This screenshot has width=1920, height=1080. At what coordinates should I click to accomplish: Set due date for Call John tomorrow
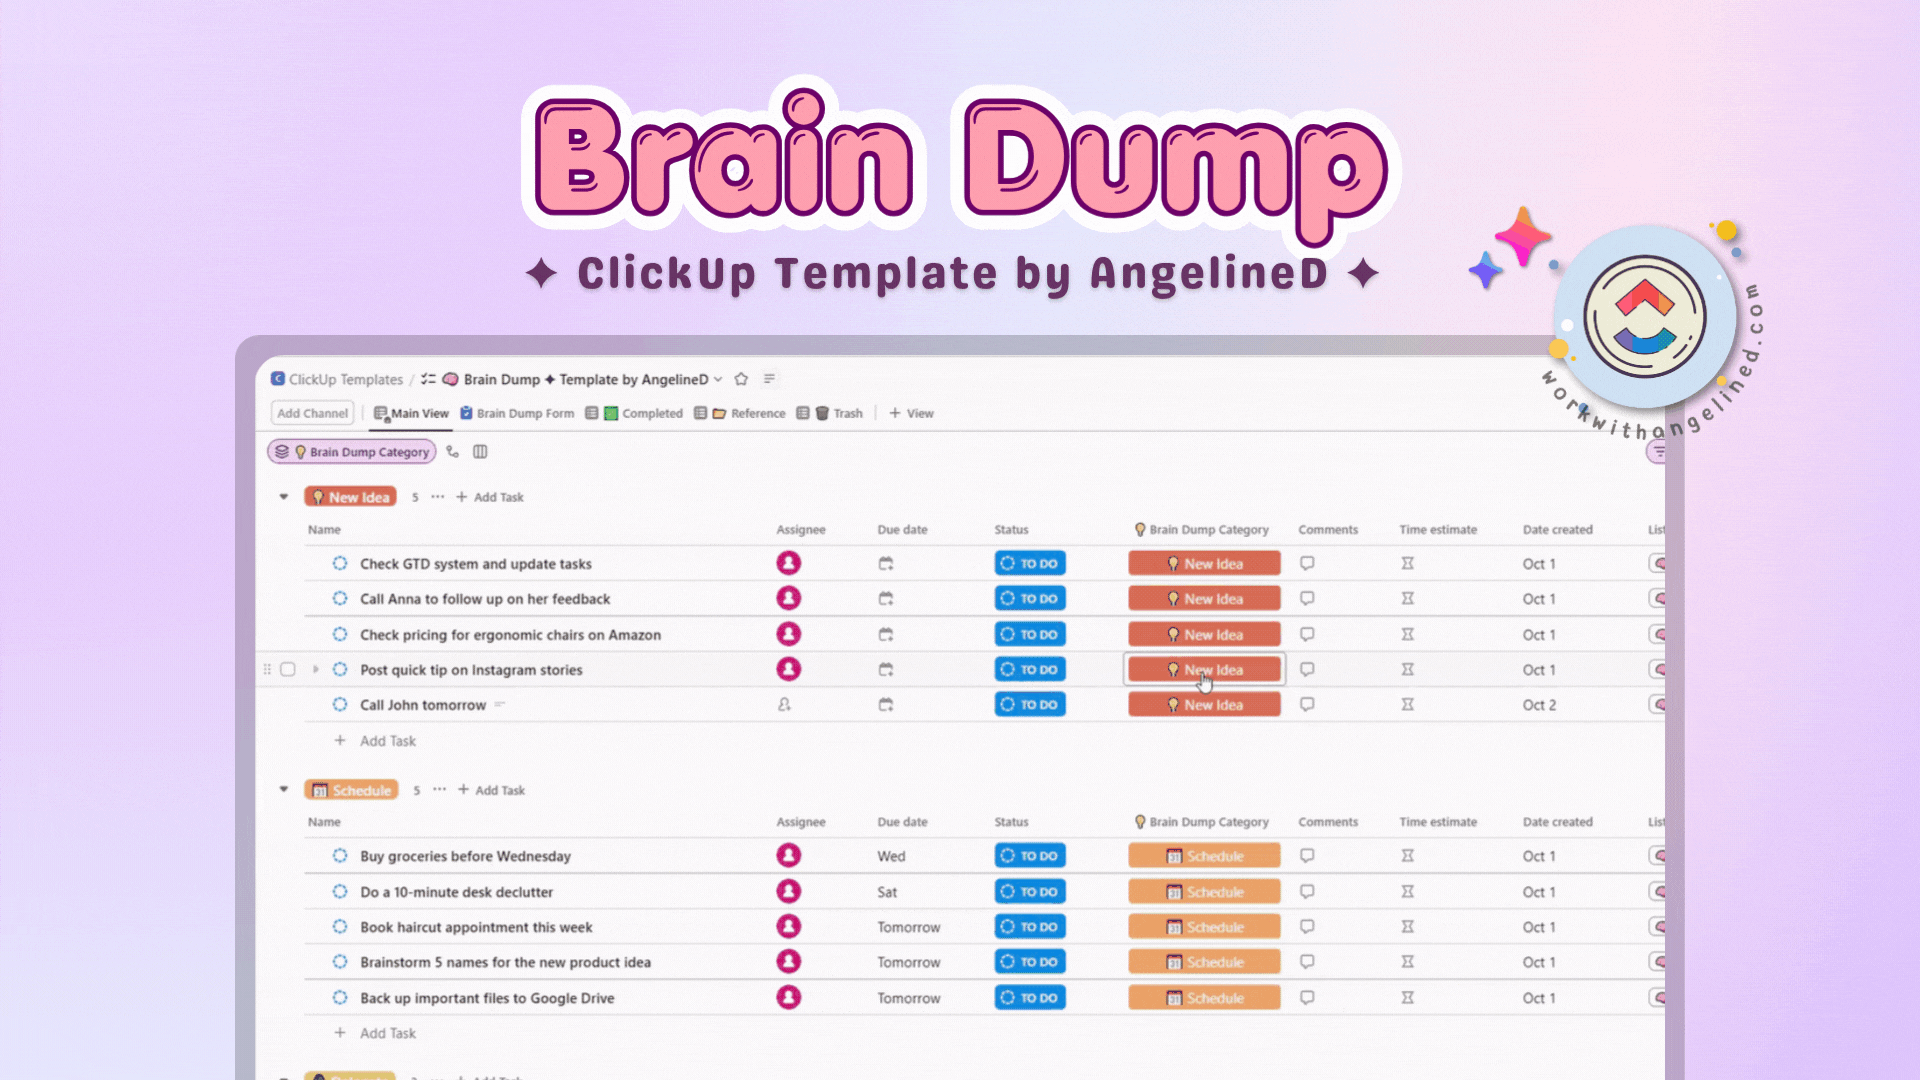pos(885,705)
